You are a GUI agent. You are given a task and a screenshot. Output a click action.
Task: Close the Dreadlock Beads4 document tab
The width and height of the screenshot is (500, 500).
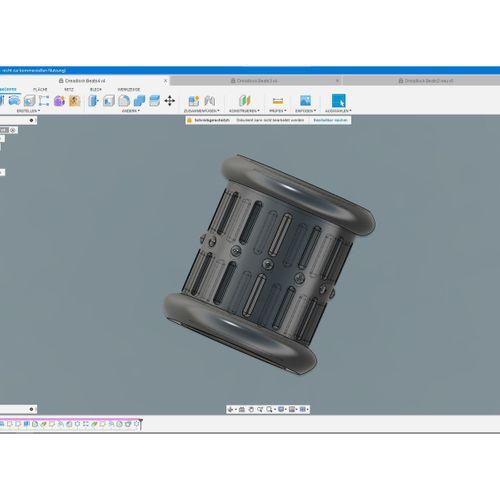point(165,81)
